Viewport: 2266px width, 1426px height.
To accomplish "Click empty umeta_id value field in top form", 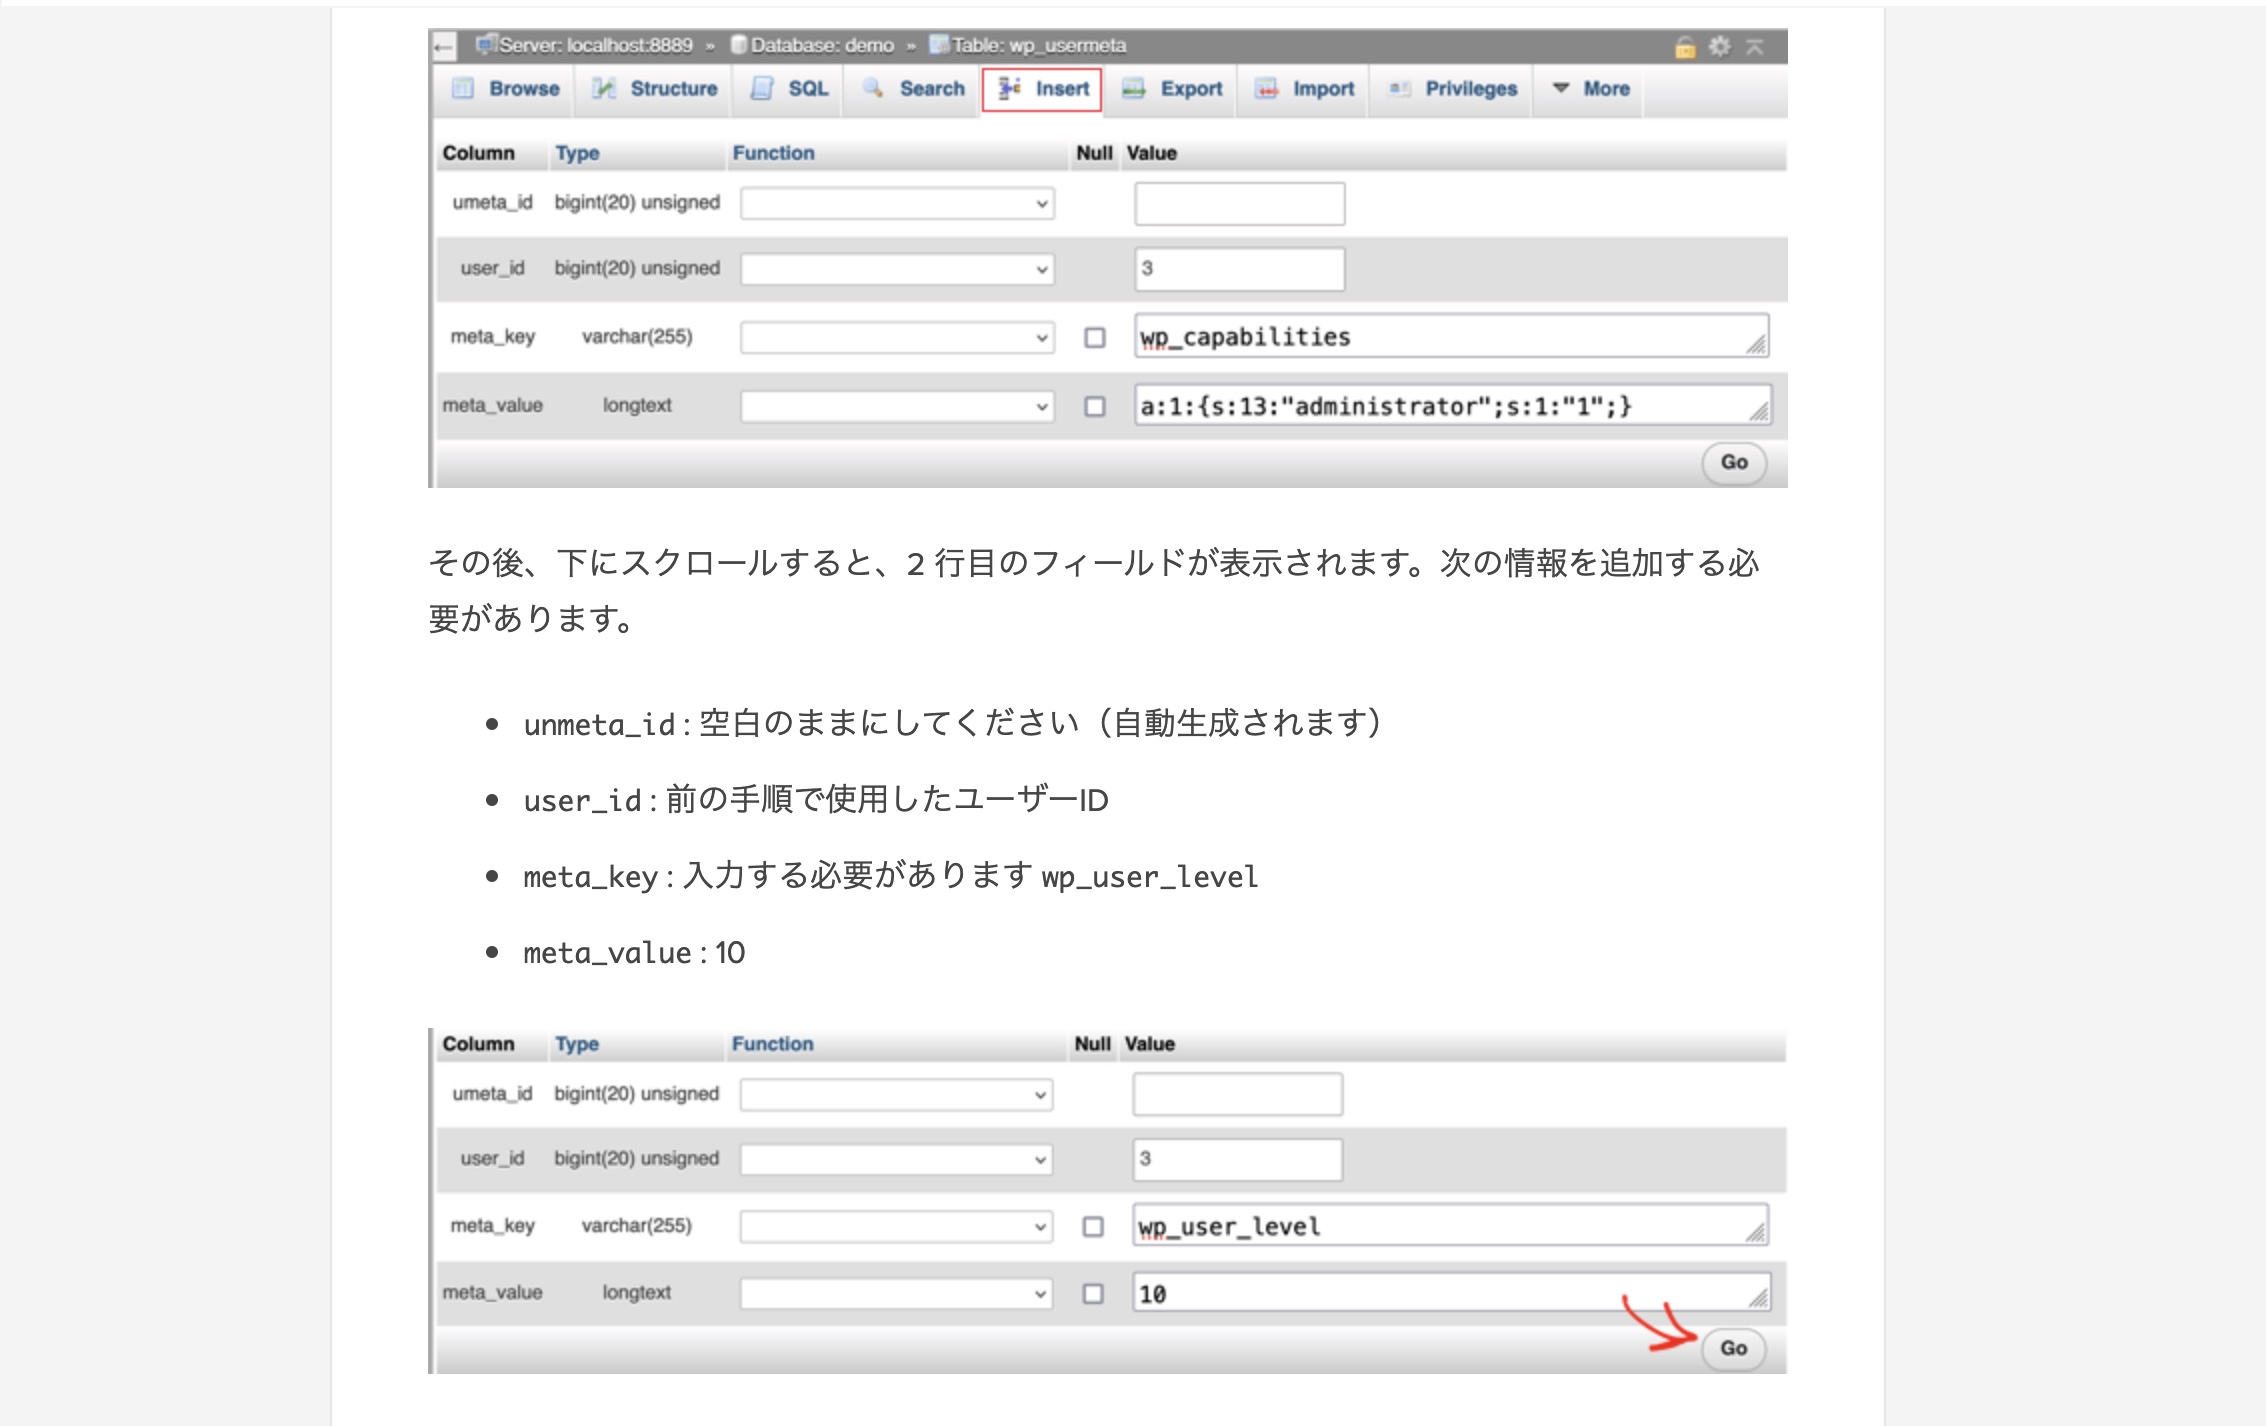I will click(x=1239, y=204).
